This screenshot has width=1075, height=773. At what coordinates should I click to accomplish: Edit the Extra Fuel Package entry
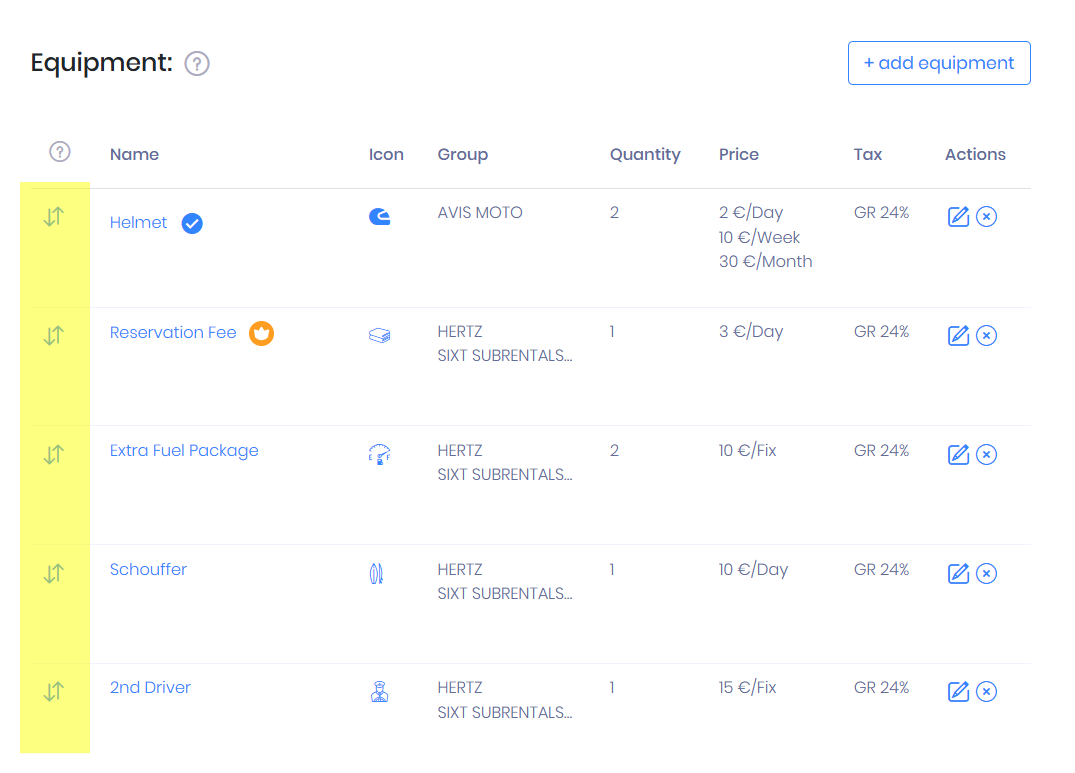coord(958,455)
